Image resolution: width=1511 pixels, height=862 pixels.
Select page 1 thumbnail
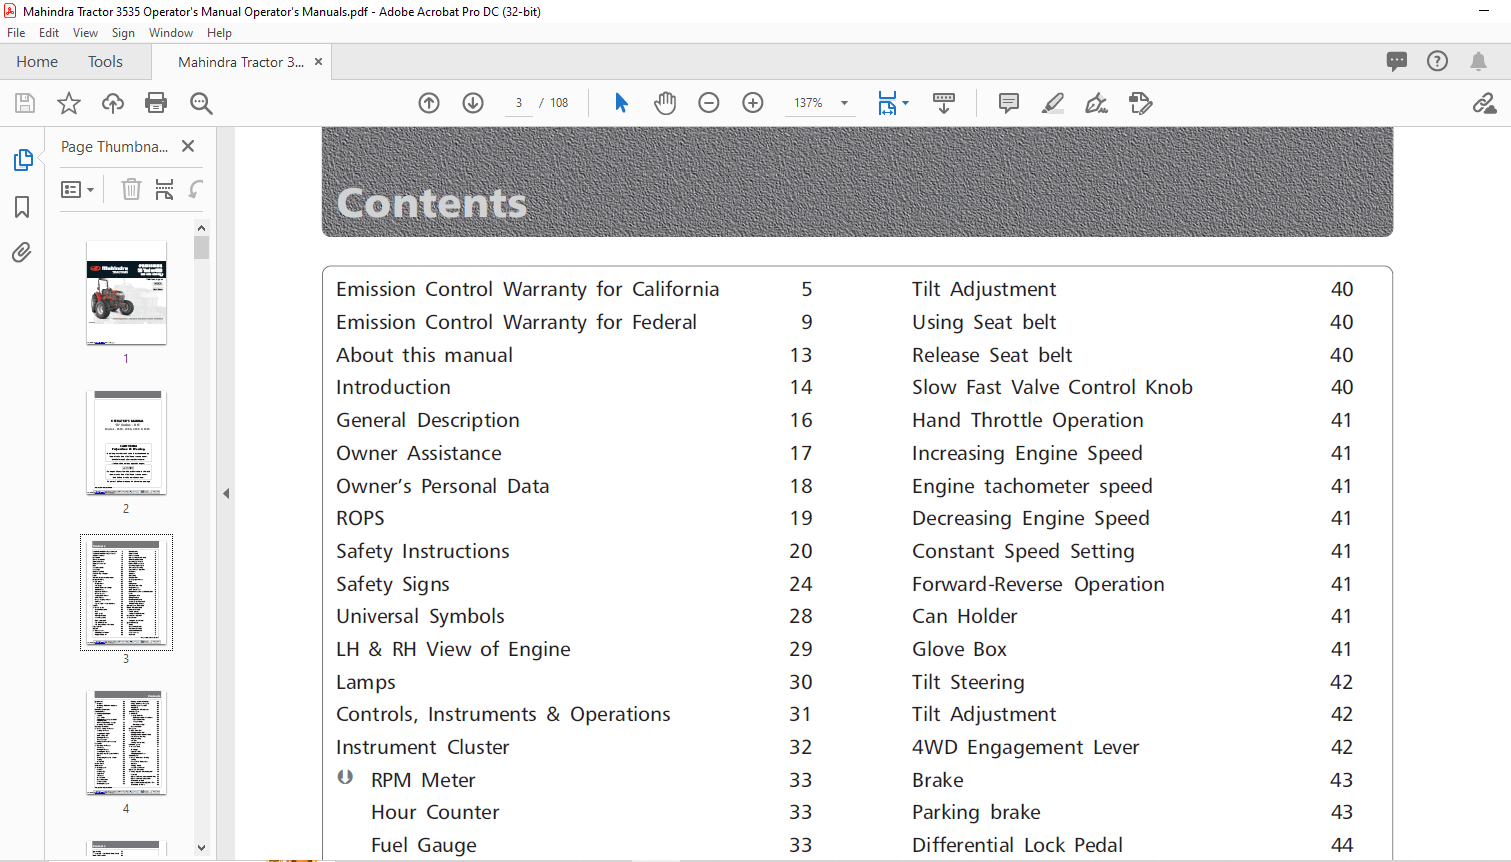tap(126, 293)
